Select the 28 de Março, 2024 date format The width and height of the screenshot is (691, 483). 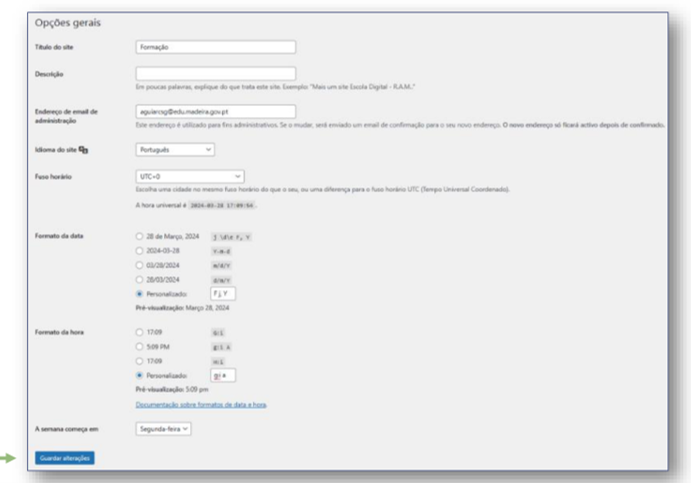pos(139,236)
